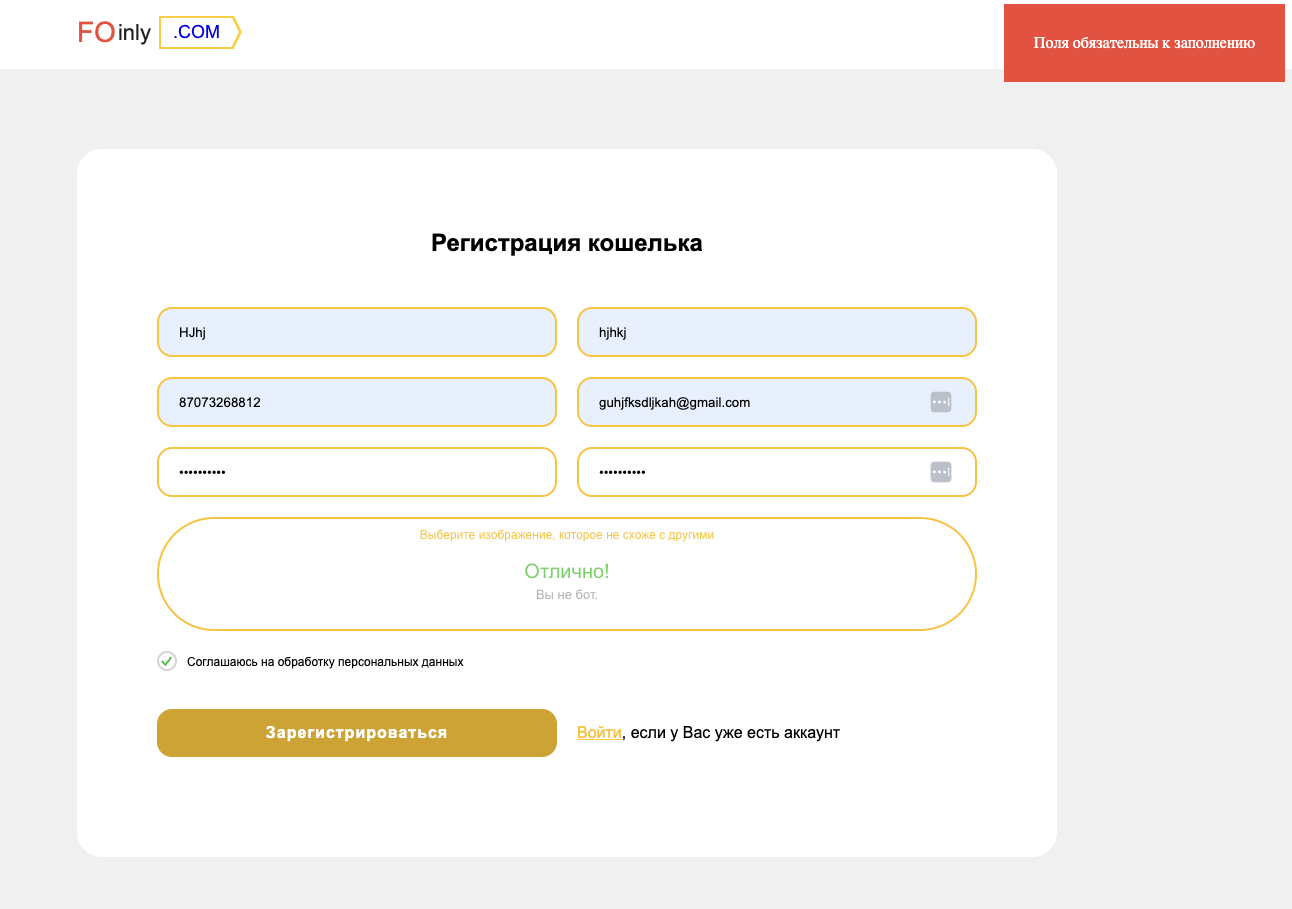The width and height of the screenshot is (1292, 909).
Task: Focus the right confirm password field
Action: (750, 472)
